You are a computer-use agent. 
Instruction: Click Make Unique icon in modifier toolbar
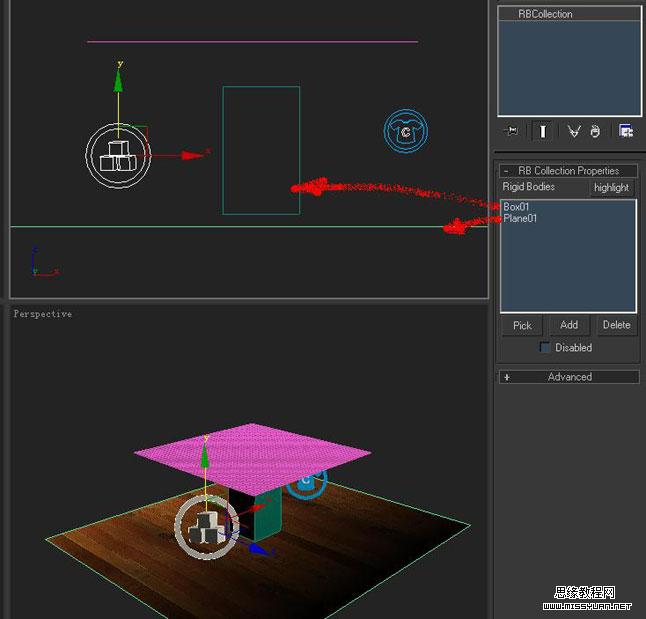pyautogui.click(x=574, y=131)
